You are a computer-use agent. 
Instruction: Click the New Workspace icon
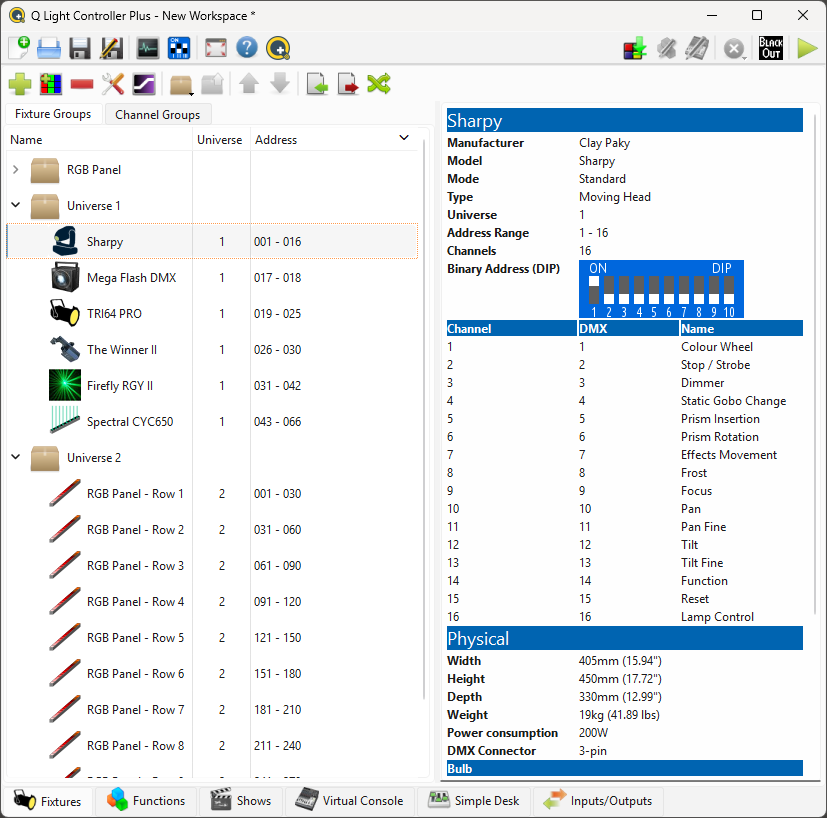(19, 48)
